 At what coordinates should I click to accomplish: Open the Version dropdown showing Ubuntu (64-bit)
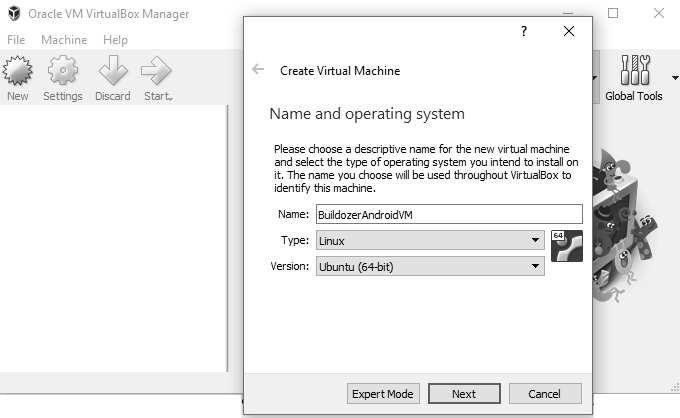pyautogui.click(x=430, y=266)
